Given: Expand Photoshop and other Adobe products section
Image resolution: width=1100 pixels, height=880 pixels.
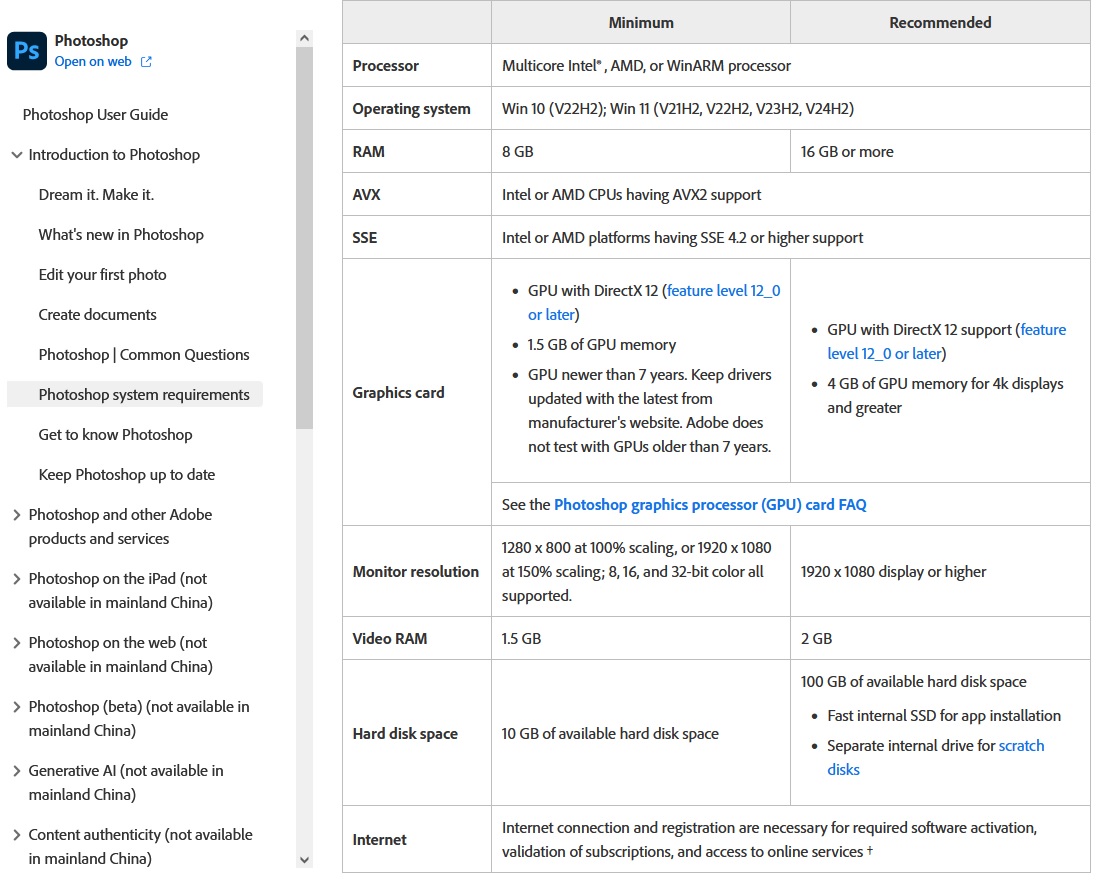Looking at the screenshot, I should click(17, 515).
